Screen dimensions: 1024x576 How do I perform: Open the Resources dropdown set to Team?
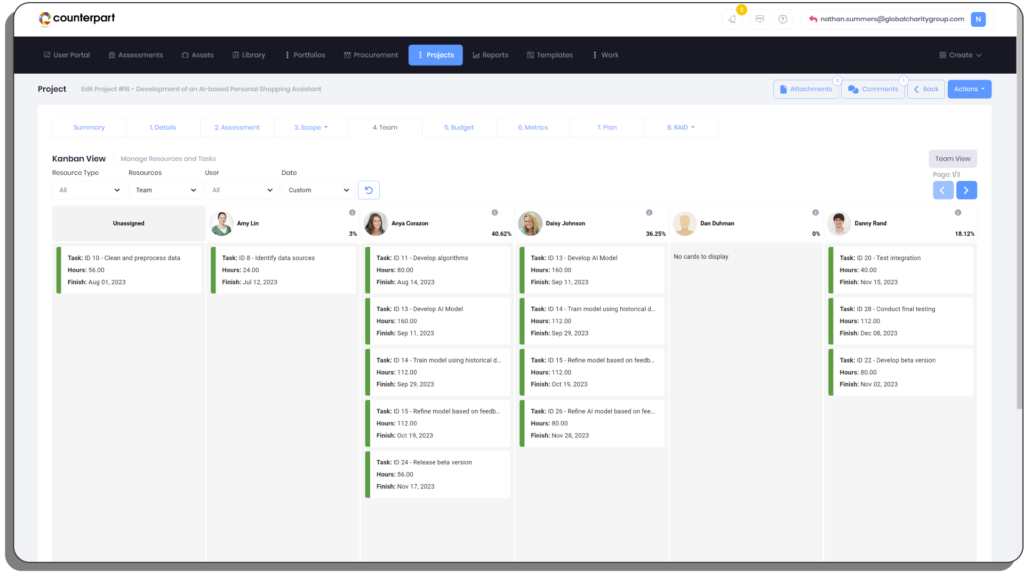165,190
